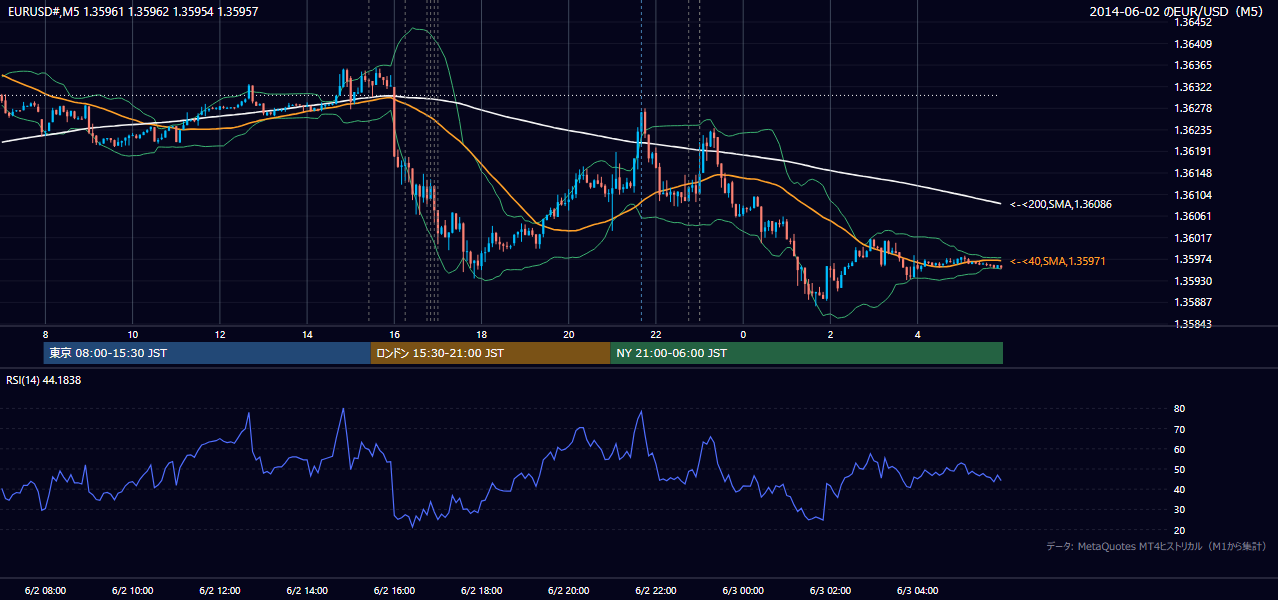This screenshot has width=1278, height=600.
Task: Click hour label 22 under price chart
Action: point(655,334)
